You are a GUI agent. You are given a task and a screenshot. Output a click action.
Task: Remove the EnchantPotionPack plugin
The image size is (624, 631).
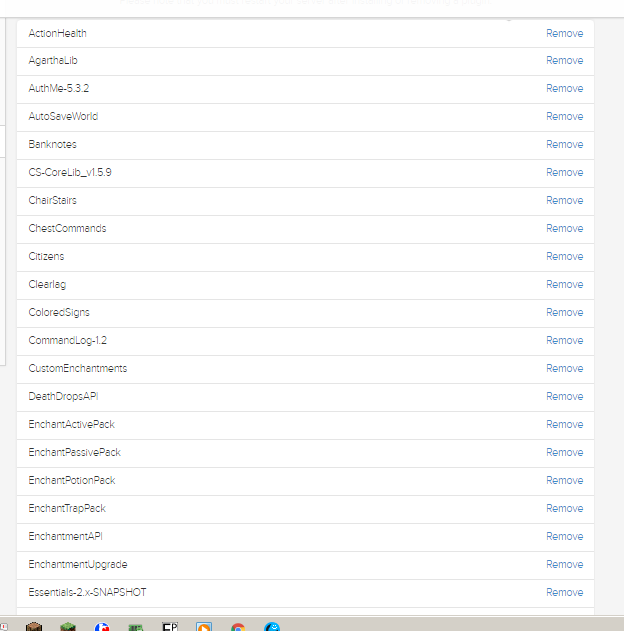coord(564,480)
